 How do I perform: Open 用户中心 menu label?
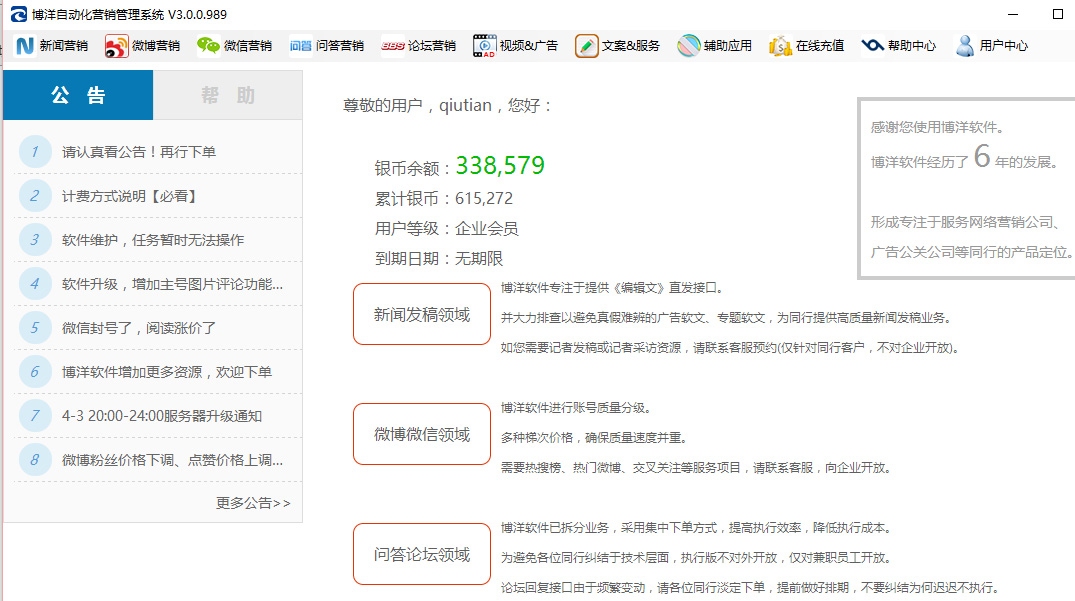point(1004,46)
